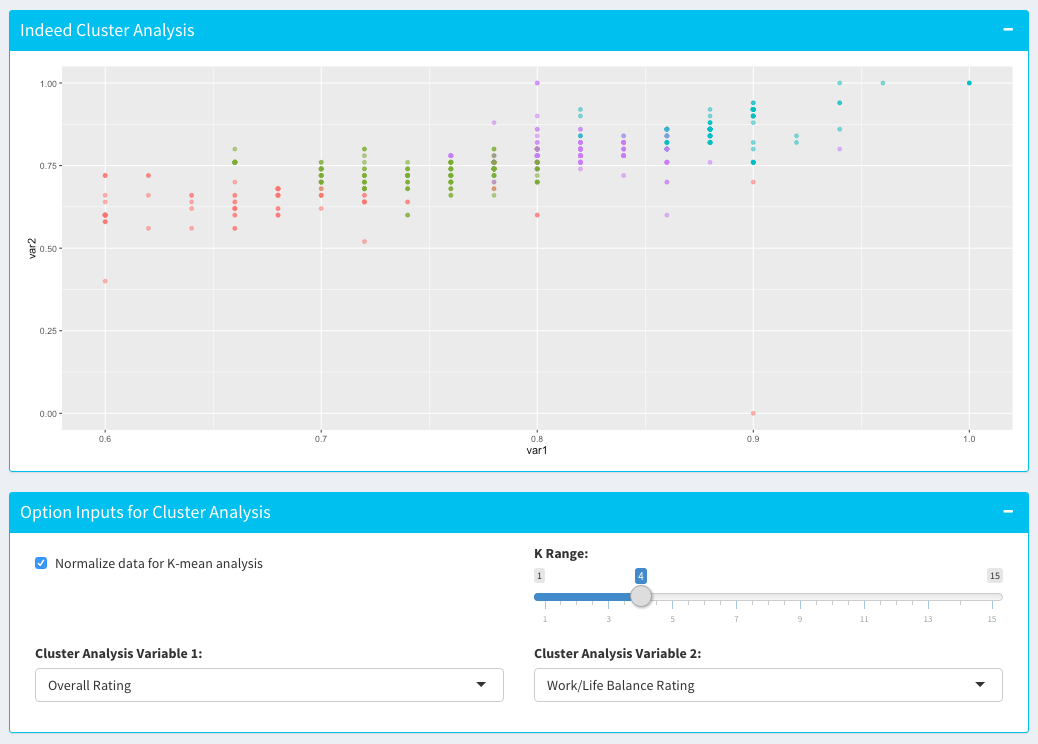Click the "Cluster Analysis Variable 2:" label
The width and height of the screenshot is (1038, 744).
(618, 653)
